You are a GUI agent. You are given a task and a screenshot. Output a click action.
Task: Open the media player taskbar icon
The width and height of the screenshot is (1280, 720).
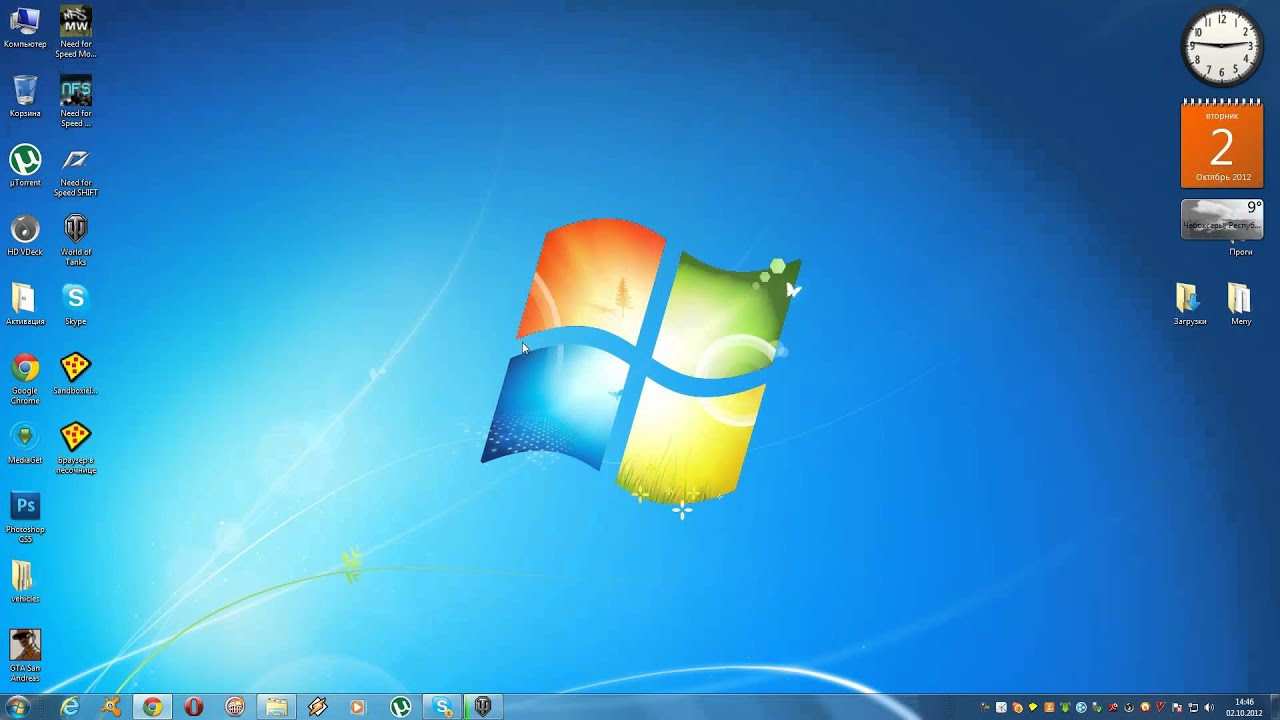pos(359,707)
